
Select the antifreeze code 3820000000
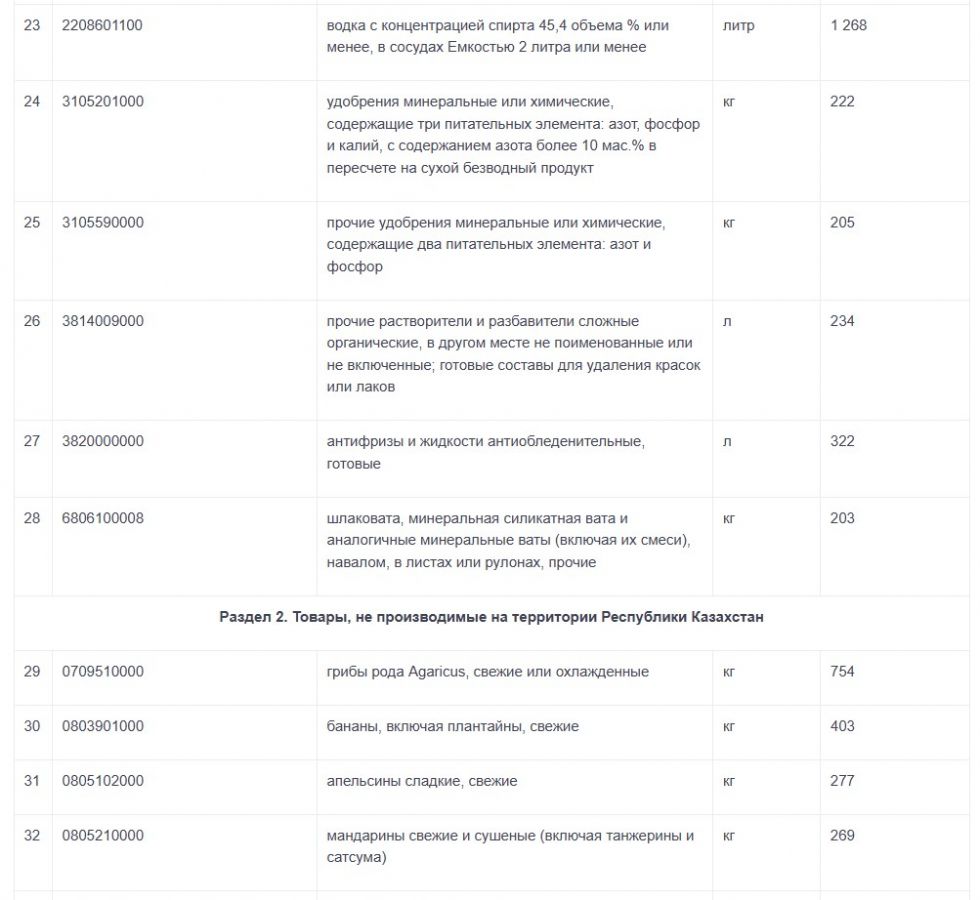coord(102,440)
